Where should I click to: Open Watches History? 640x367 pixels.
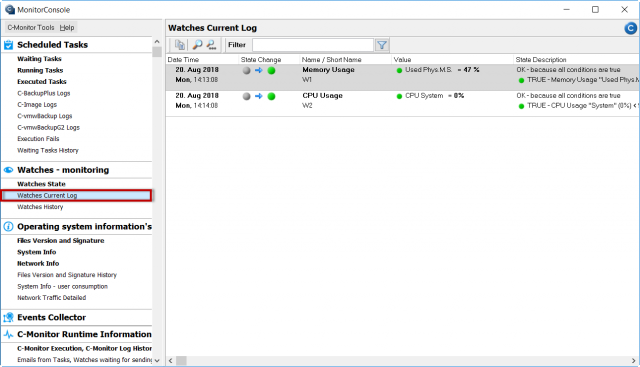(x=40, y=207)
